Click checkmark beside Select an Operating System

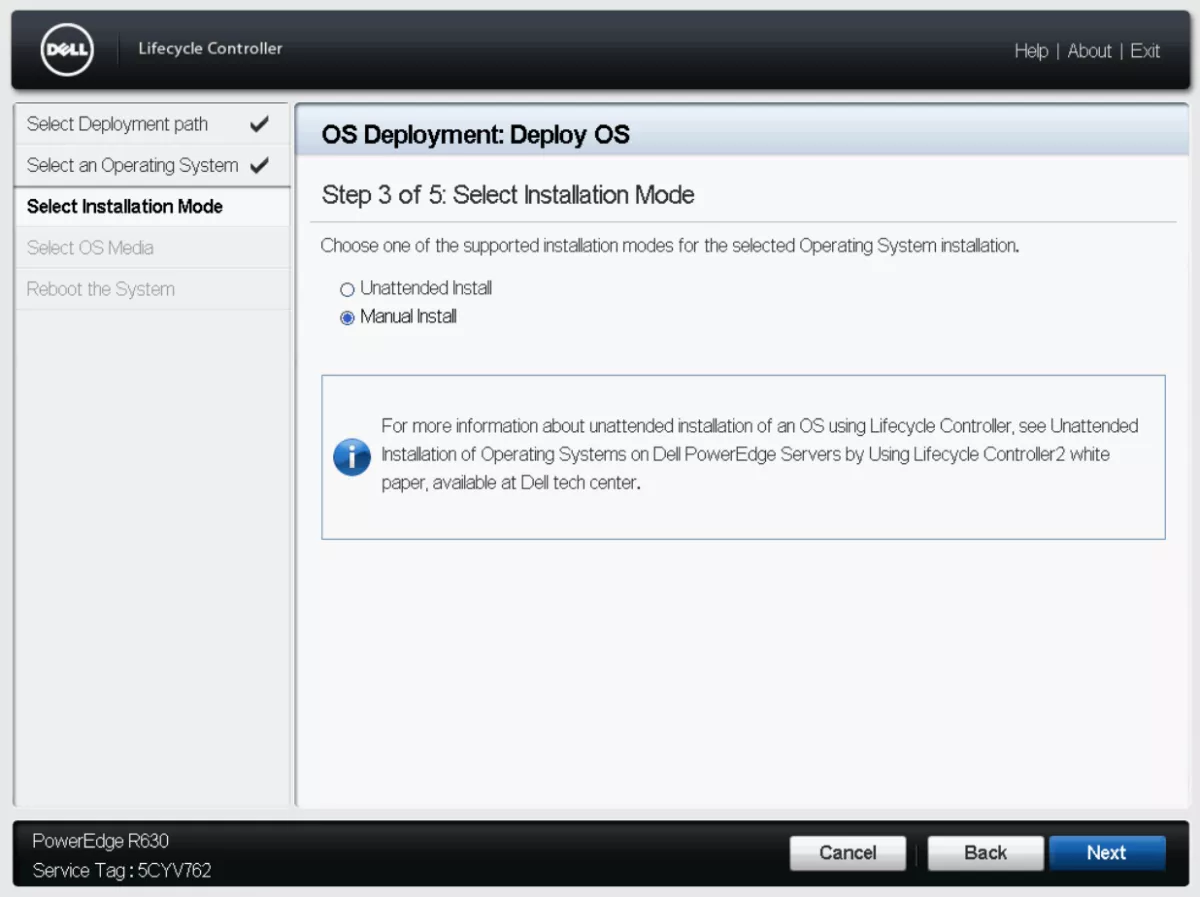tap(259, 165)
